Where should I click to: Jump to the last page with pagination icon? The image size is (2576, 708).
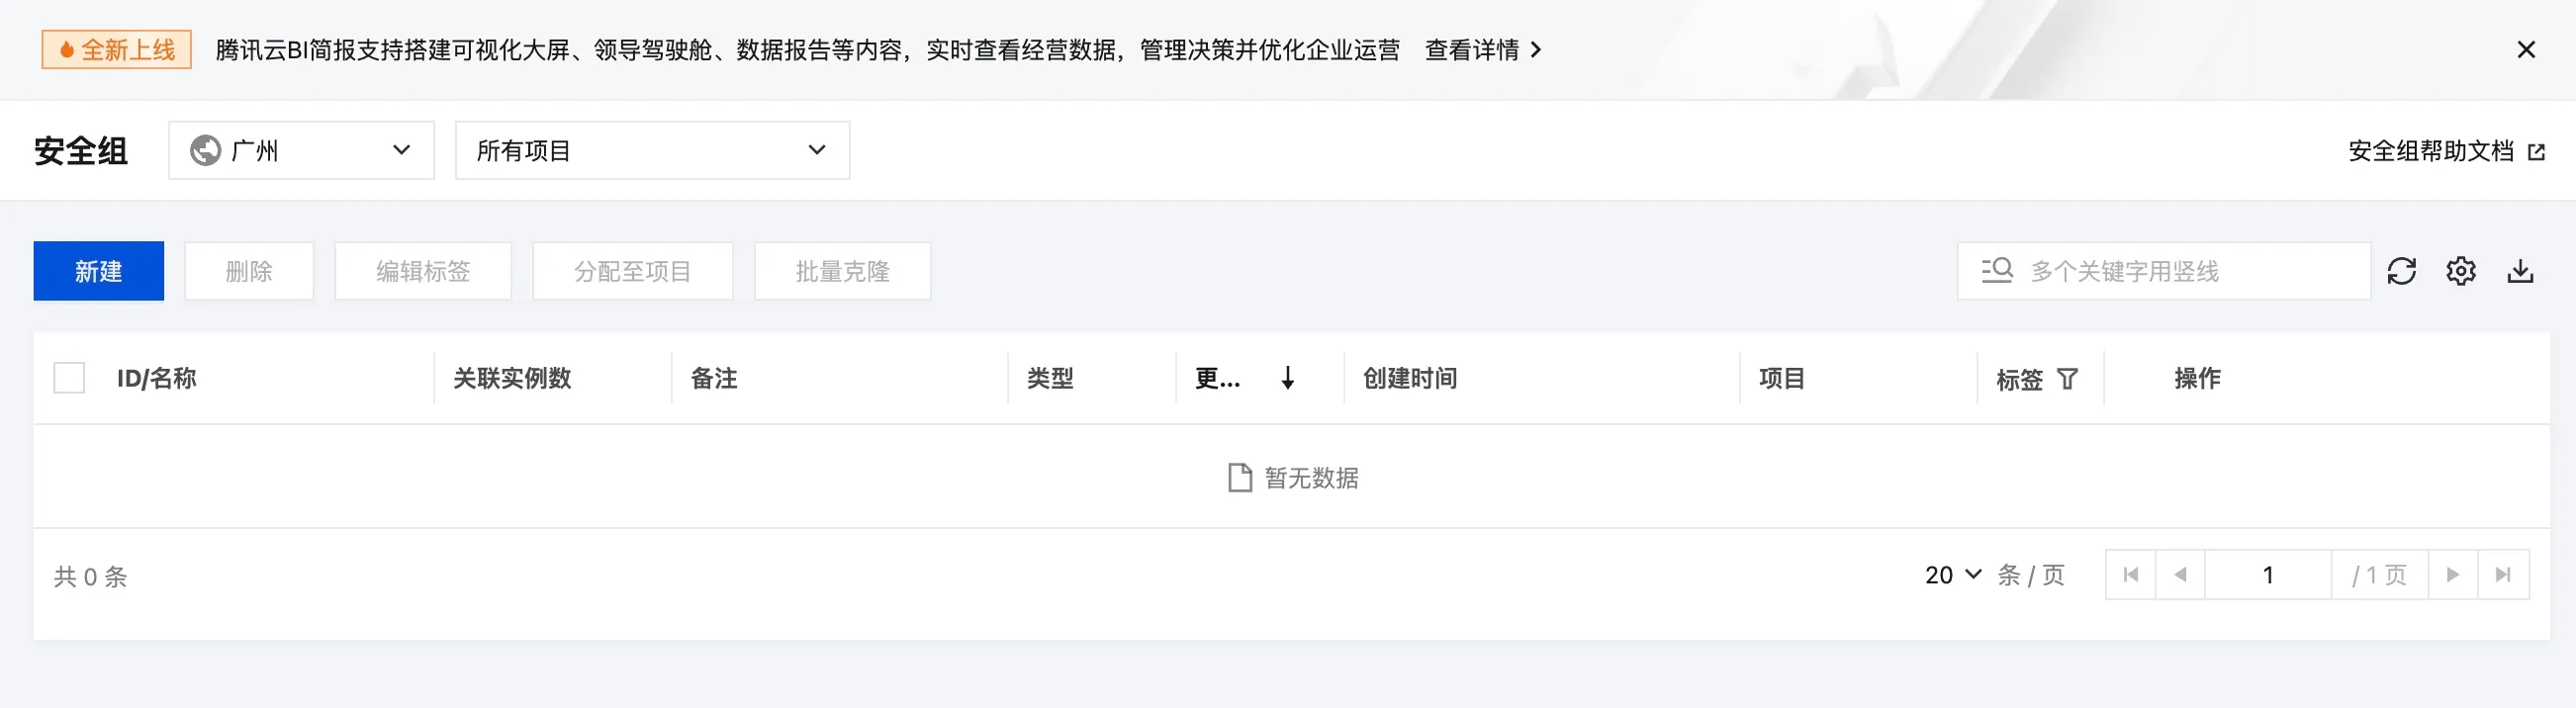click(2503, 574)
